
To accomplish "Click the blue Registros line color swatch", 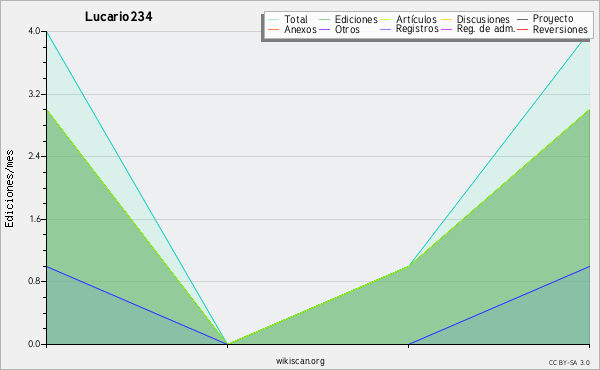I will (x=386, y=29).
